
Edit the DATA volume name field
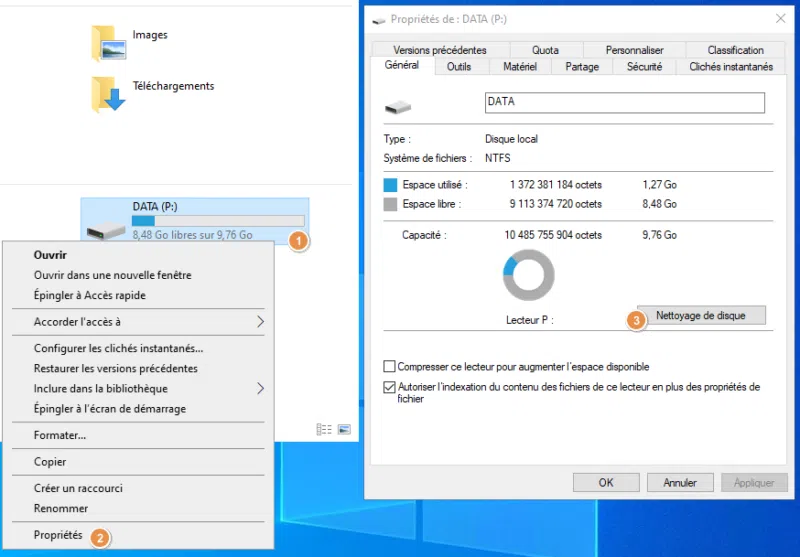[x=624, y=103]
